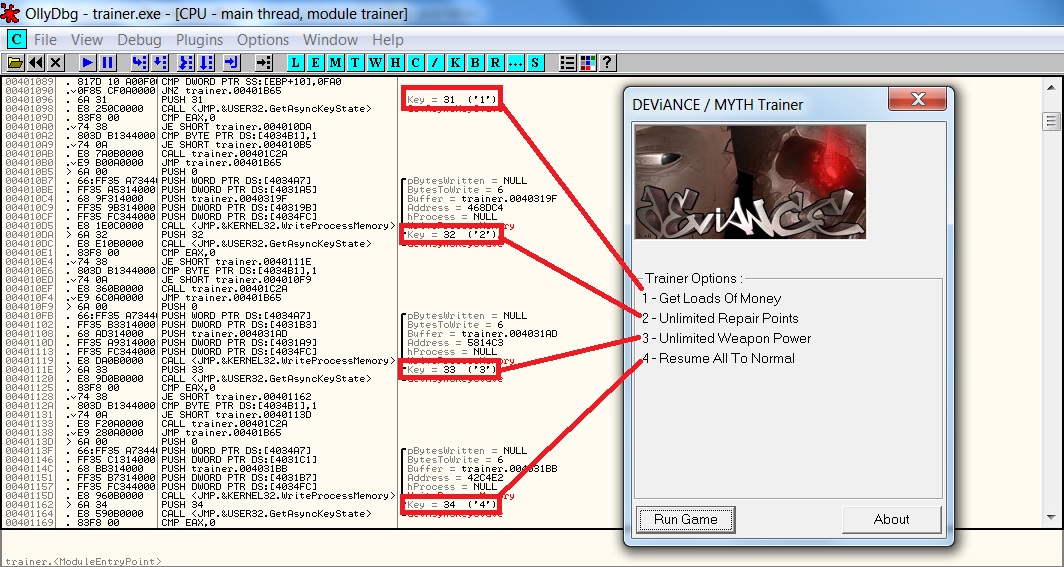The width and height of the screenshot is (1064, 567).
Task: Open the File menu
Action: coord(45,39)
